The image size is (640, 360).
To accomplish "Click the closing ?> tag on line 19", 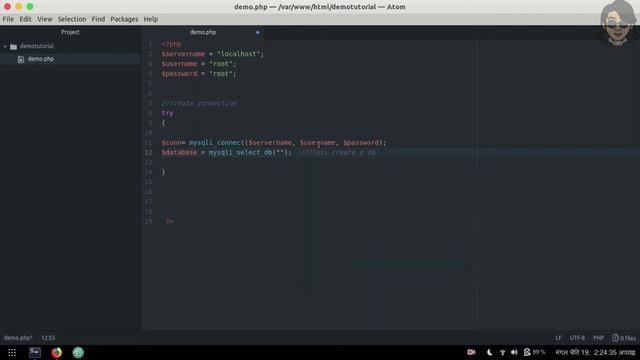I will (169, 221).
